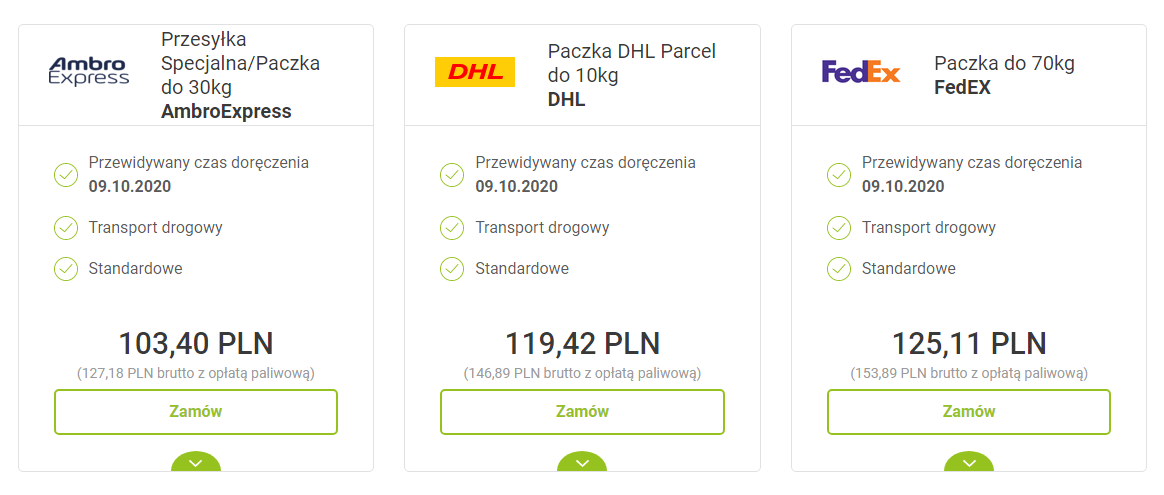The width and height of the screenshot is (1164, 495).
Task: Click Transport drogowy checkmark in DHL card
Action: pos(452,228)
